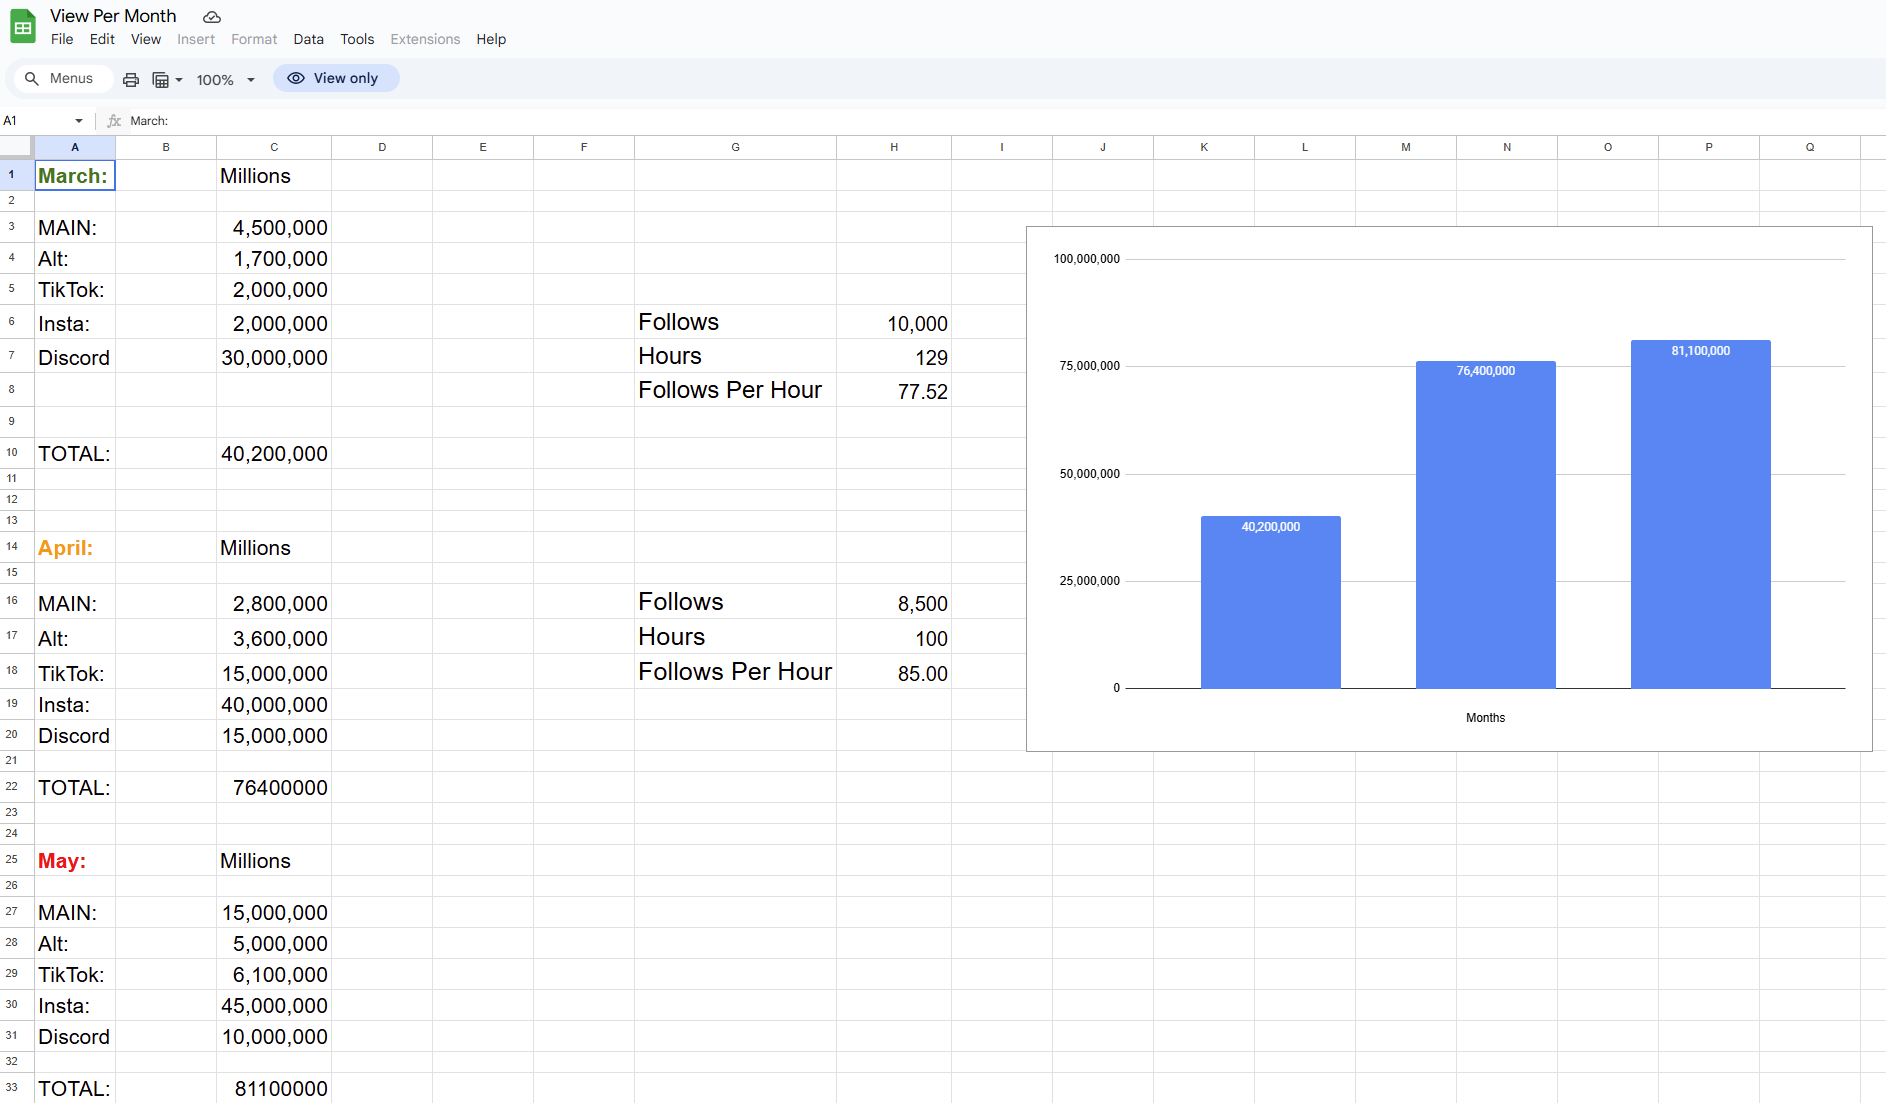The image size is (1886, 1103).
Task: Click cell value 45,000,000
Action: coord(274,1006)
